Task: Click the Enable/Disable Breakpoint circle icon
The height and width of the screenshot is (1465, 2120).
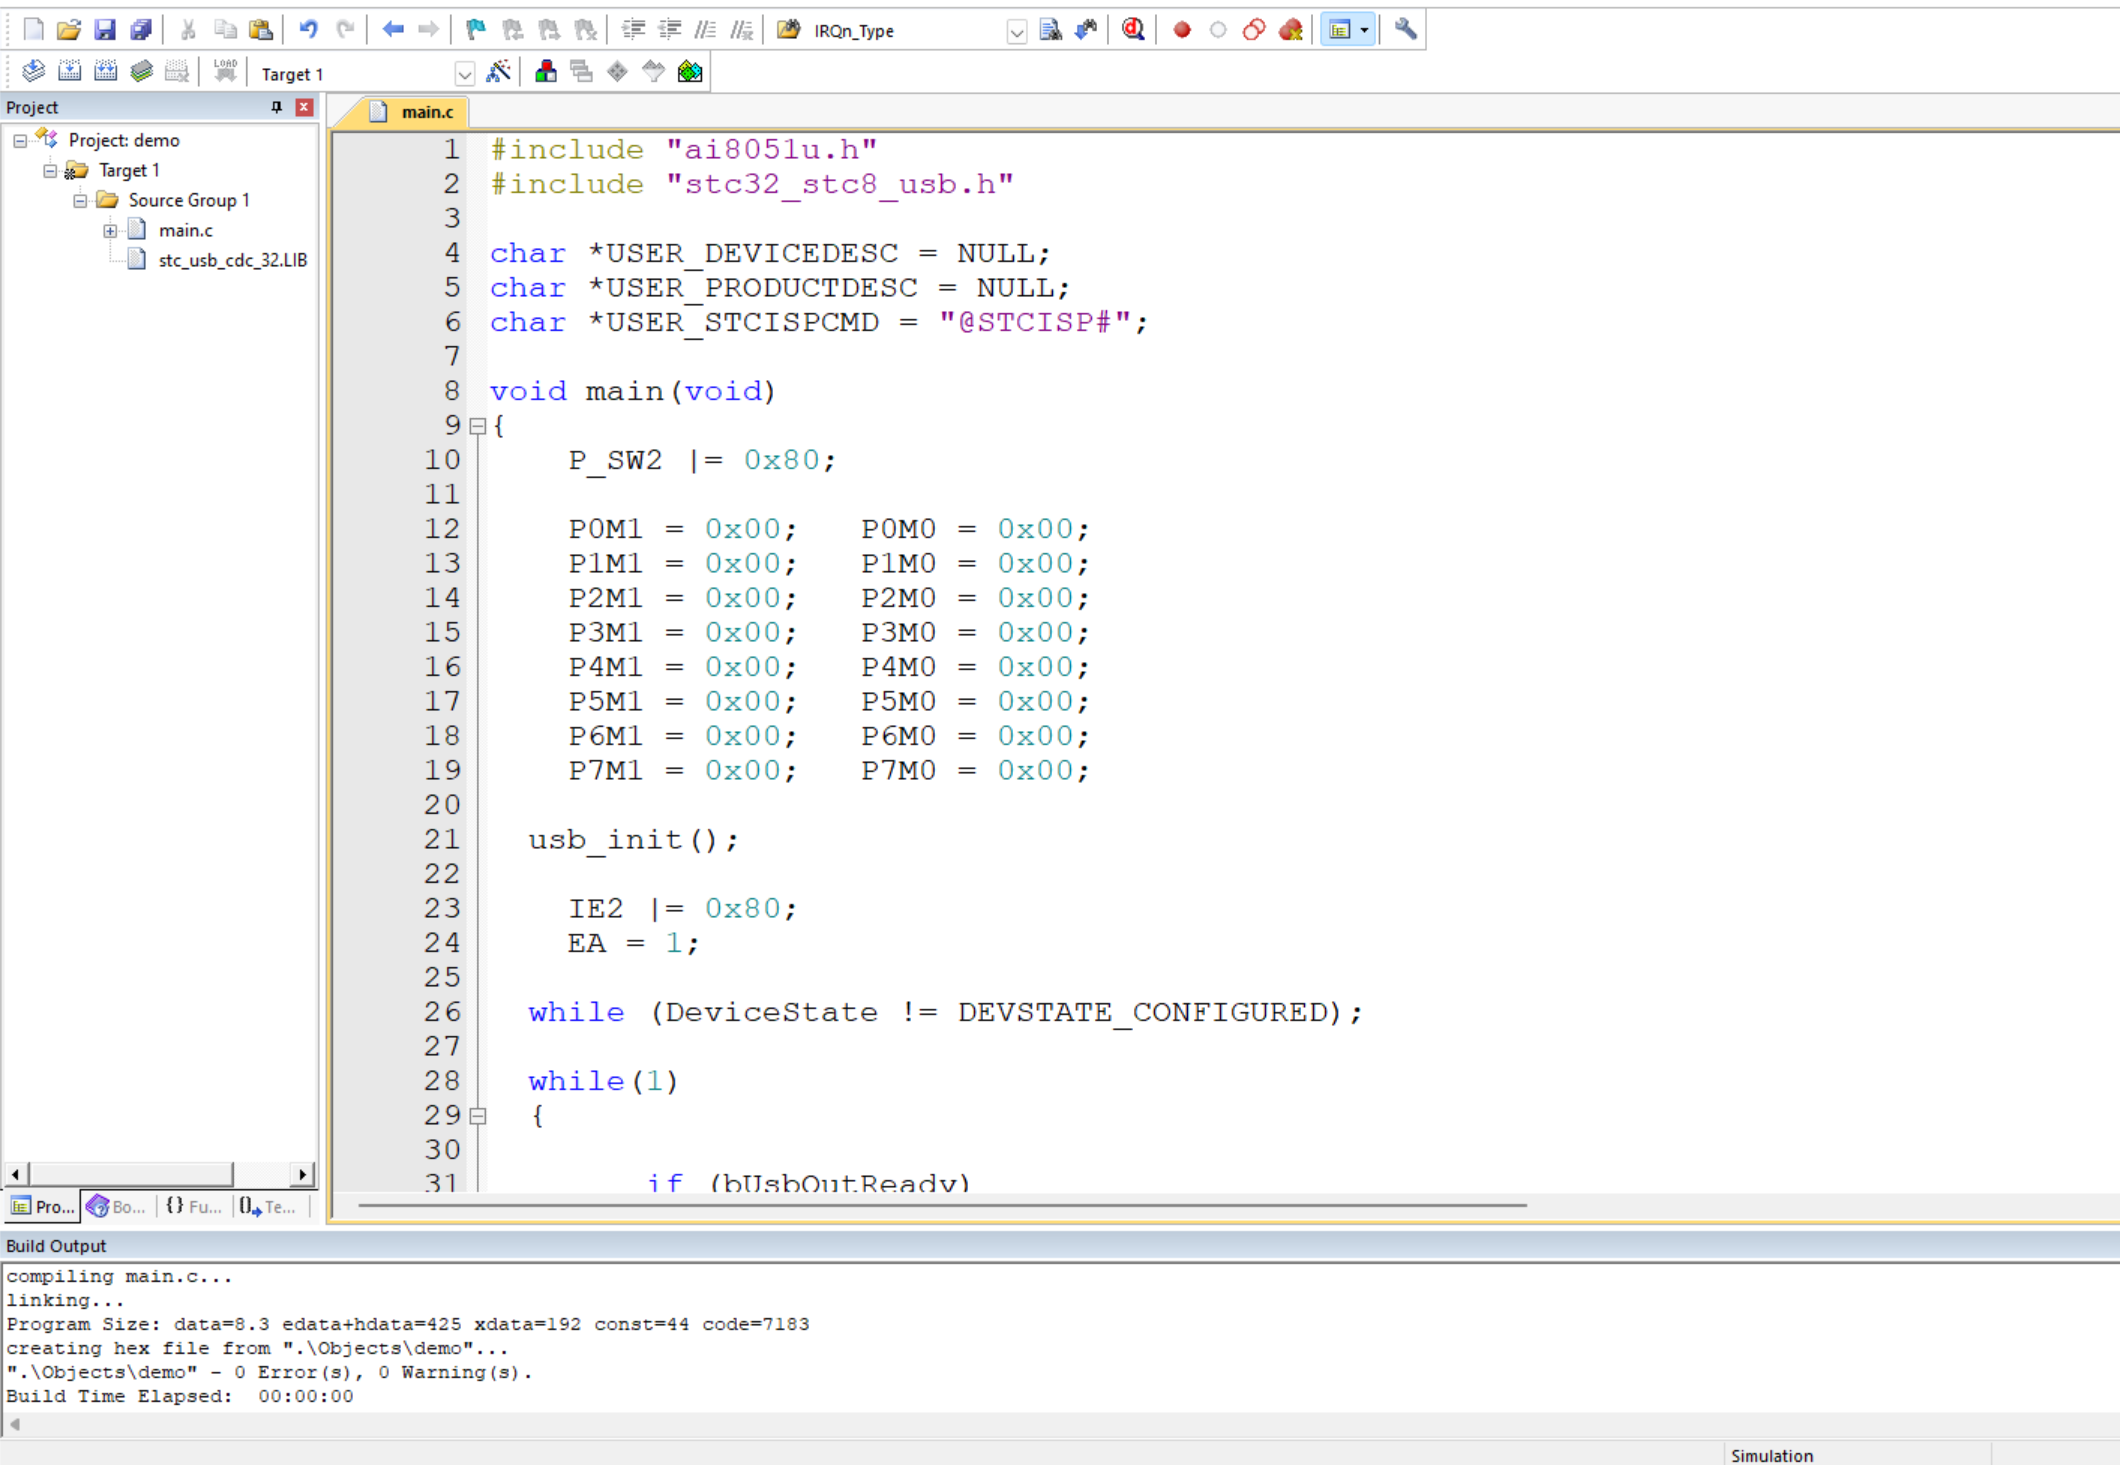Action: 1218,30
